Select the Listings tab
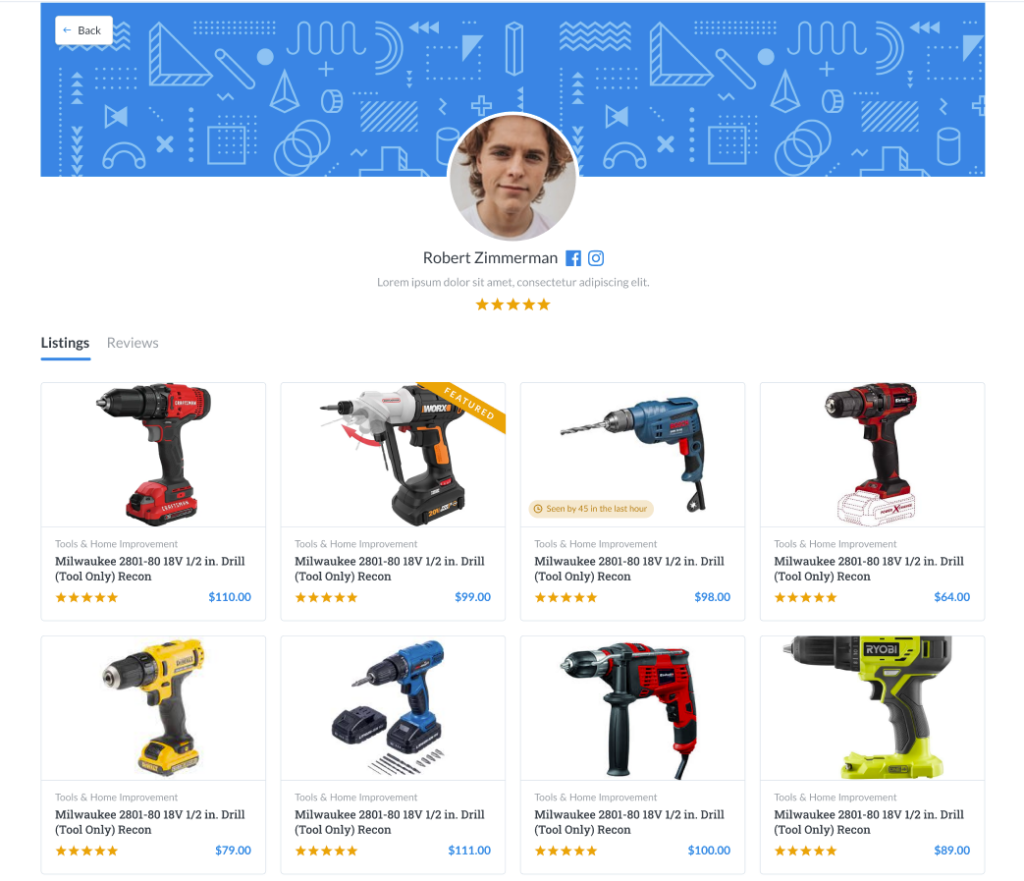Screen dimensions: 1024x881 pyautogui.click(x=65, y=343)
